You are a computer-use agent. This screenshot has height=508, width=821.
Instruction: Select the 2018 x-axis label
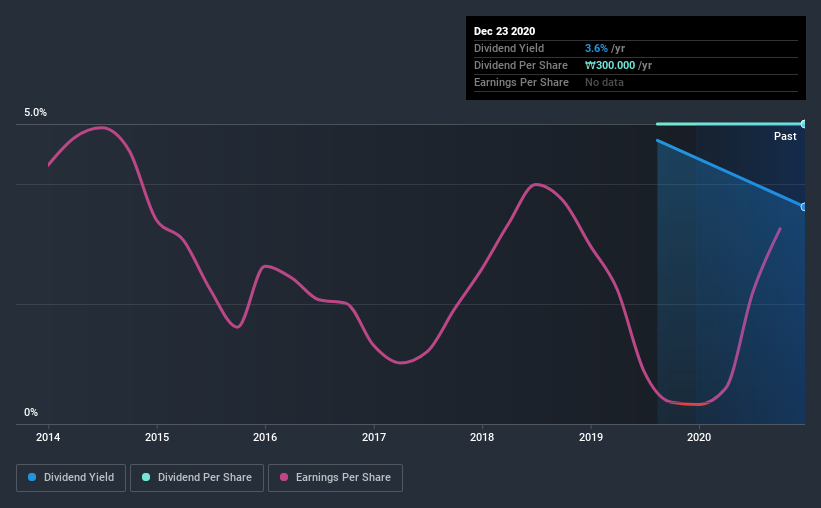482,437
